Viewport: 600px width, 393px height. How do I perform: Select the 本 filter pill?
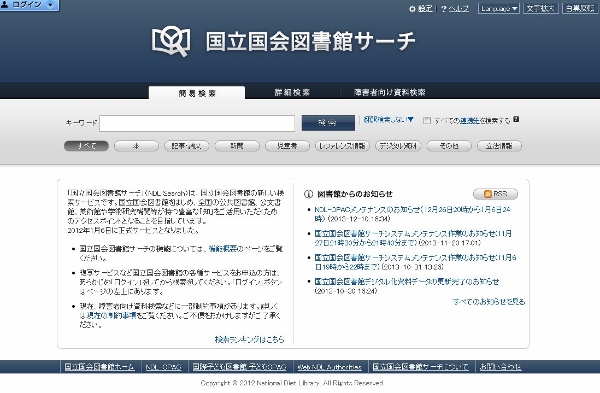(x=136, y=146)
